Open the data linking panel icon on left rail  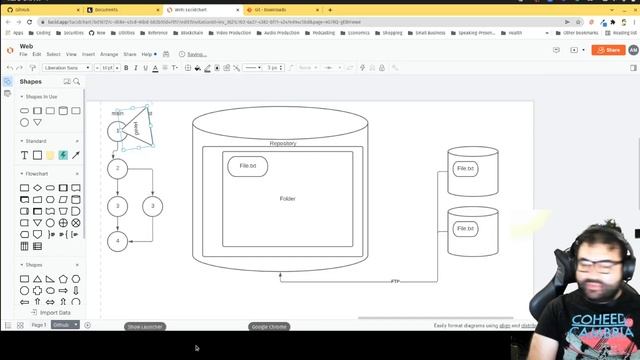[x=7, y=93]
